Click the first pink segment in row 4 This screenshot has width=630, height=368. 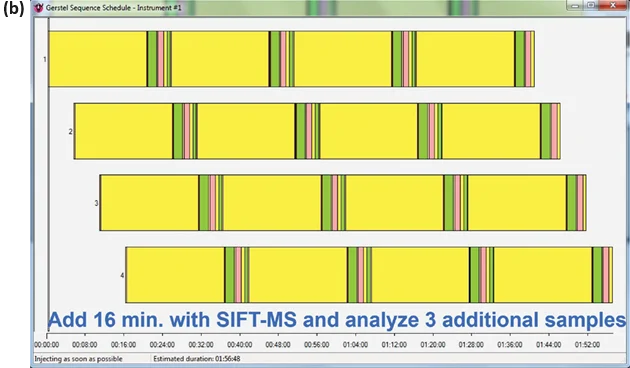tap(238, 275)
